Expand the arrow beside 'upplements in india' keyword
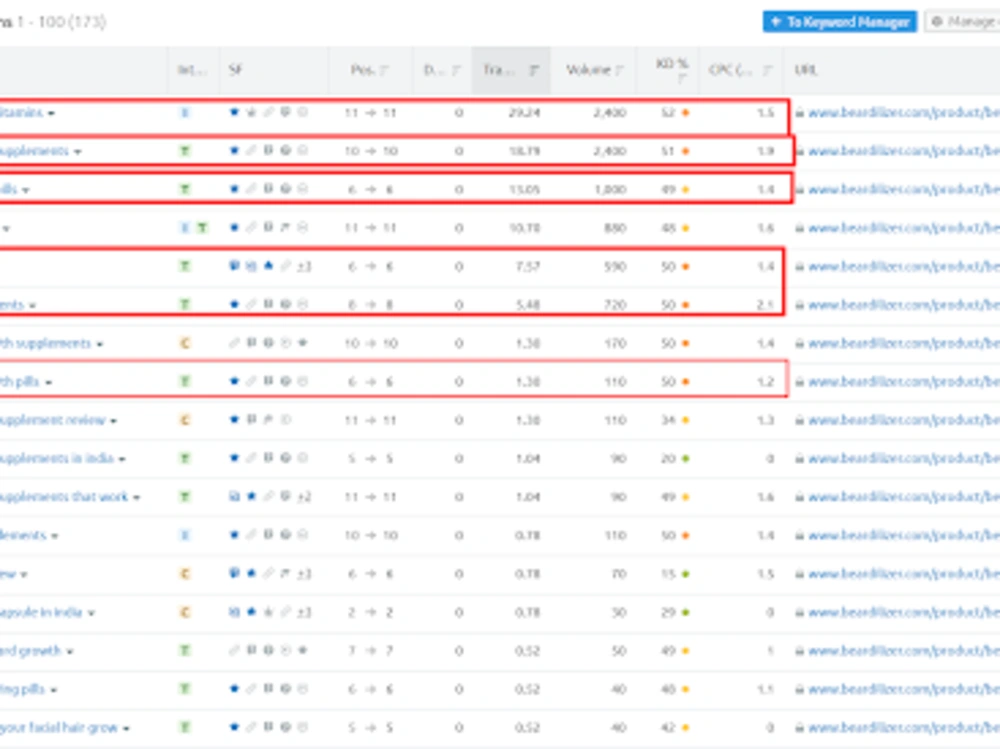The height and width of the screenshot is (749, 1000). point(122,459)
